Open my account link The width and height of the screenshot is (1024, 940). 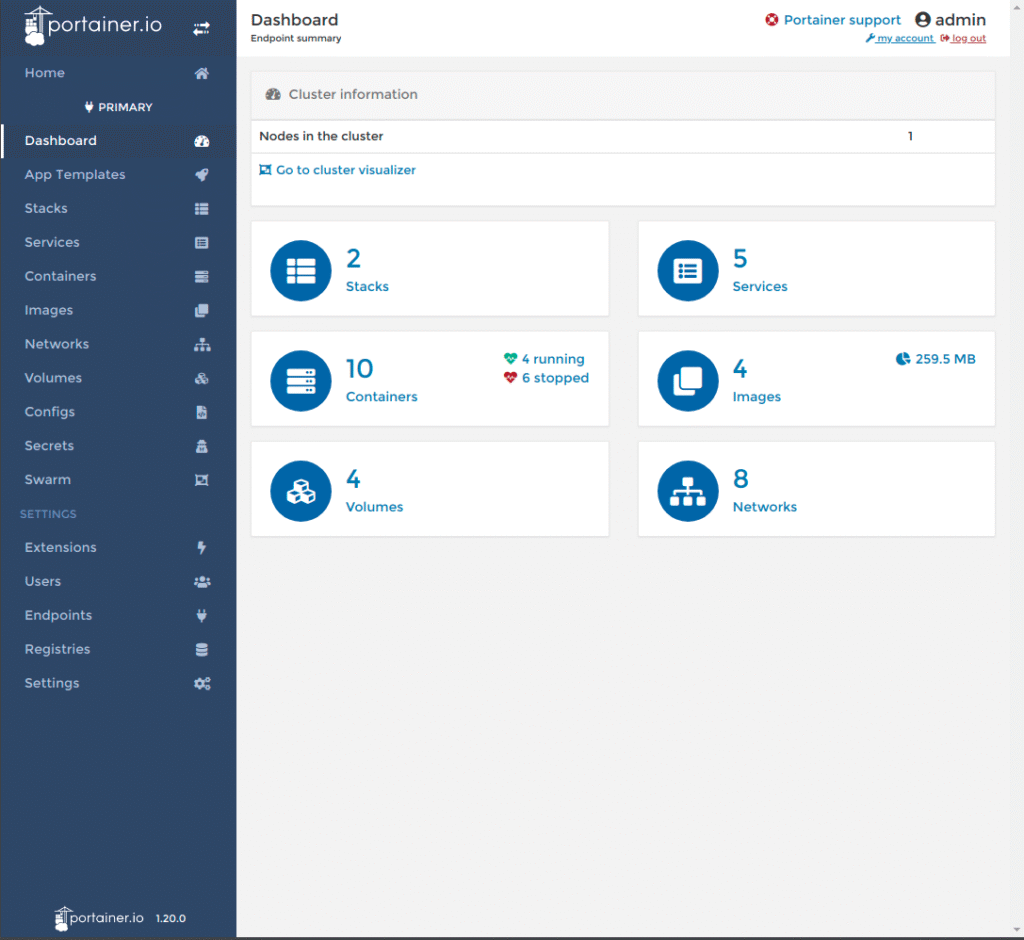pos(901,39)
